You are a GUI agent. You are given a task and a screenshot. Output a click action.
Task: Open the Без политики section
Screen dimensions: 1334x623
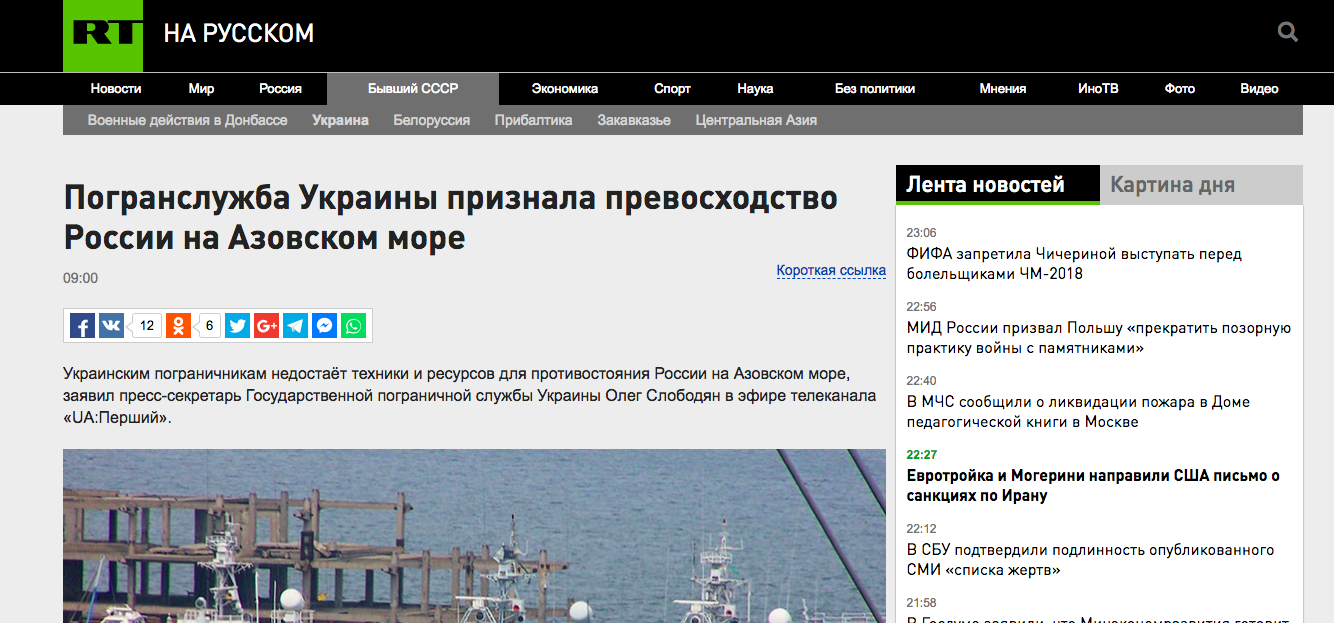click(x=875, y=88)
